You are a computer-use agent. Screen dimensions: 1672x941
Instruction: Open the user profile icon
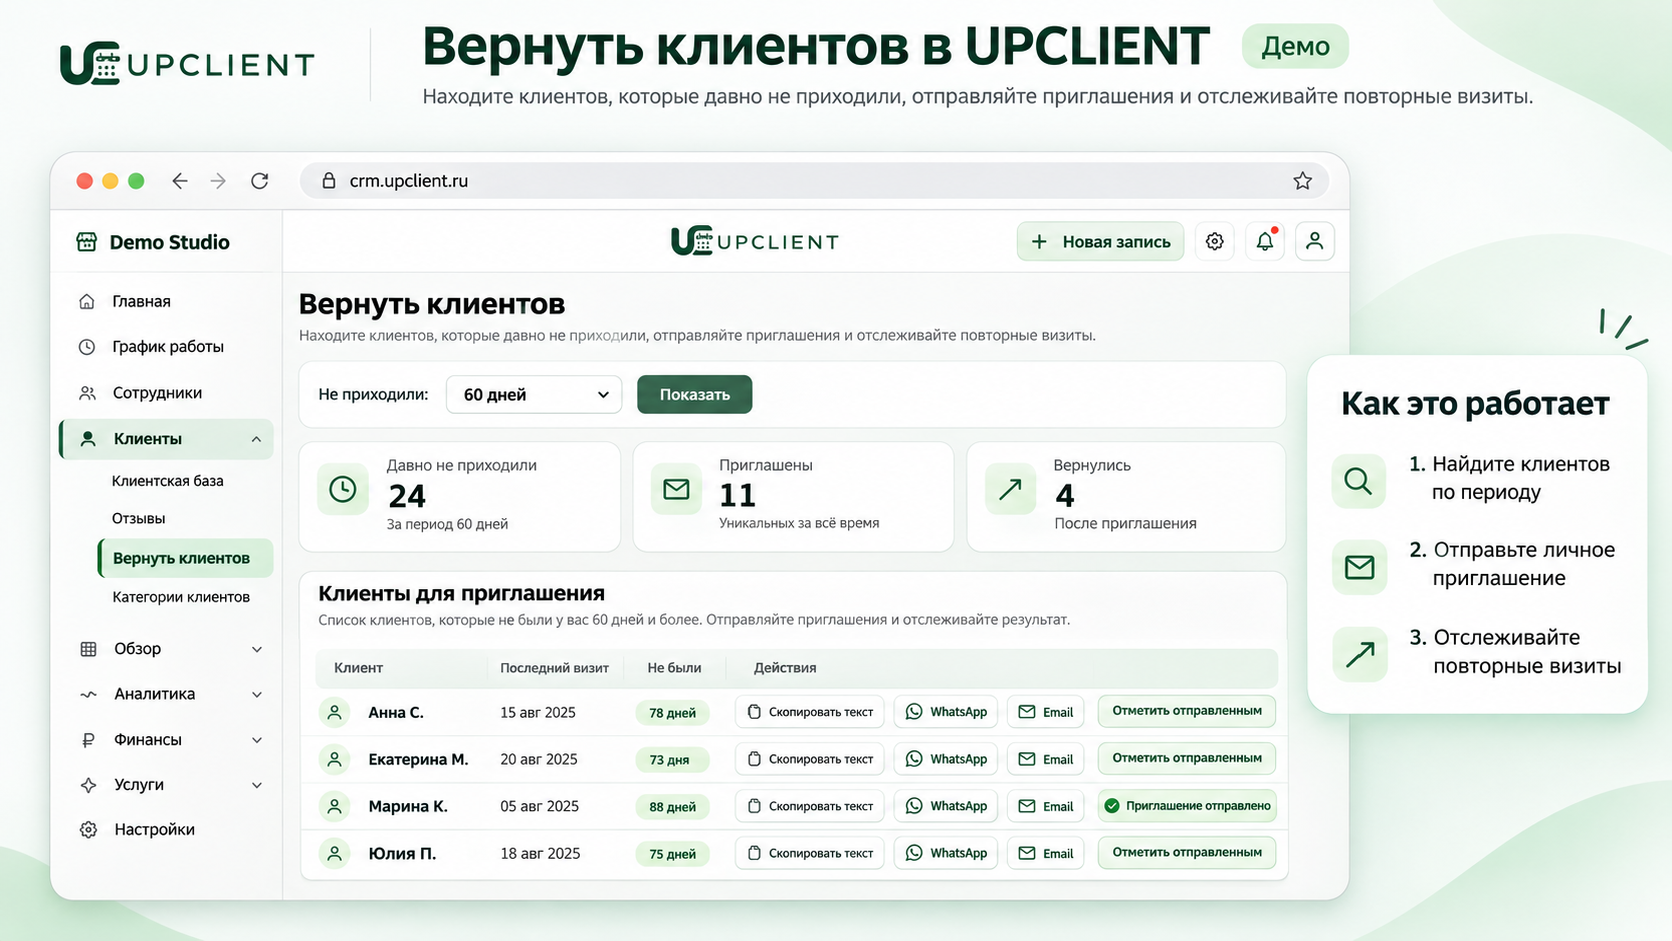1315,242
